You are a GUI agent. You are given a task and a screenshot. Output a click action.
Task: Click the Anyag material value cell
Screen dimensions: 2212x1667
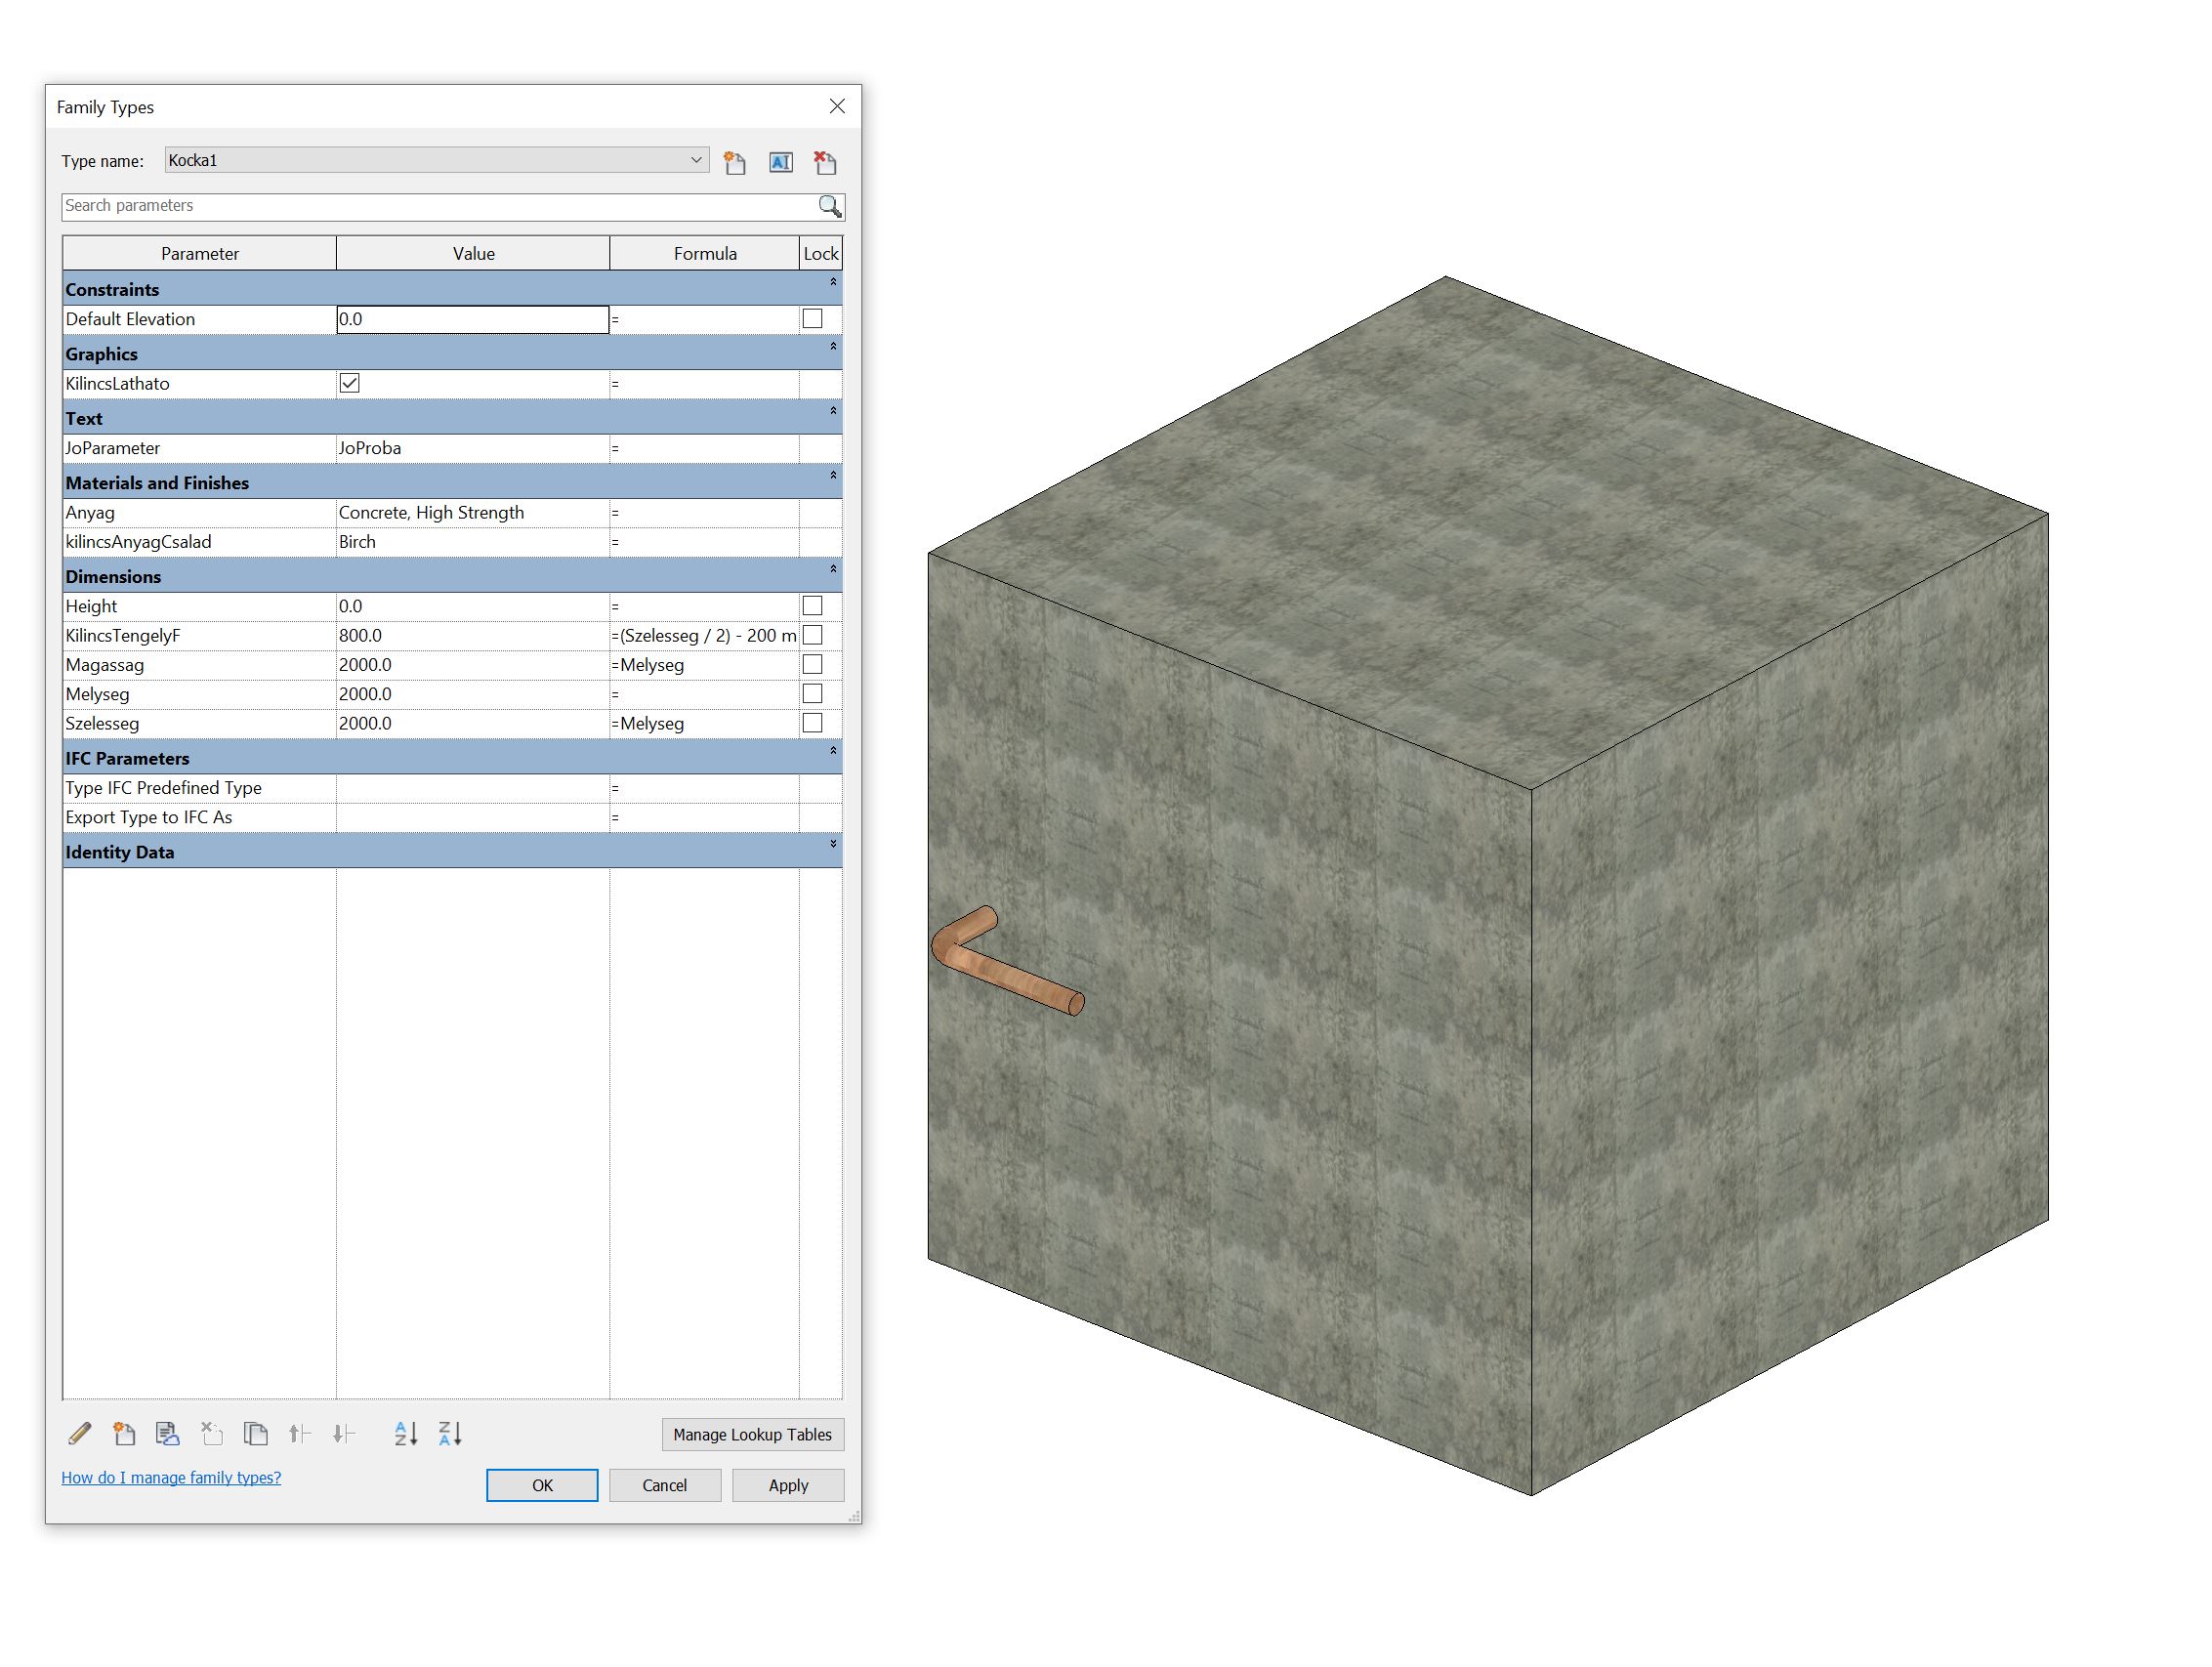pyautogui.click(x=472, y=512)
